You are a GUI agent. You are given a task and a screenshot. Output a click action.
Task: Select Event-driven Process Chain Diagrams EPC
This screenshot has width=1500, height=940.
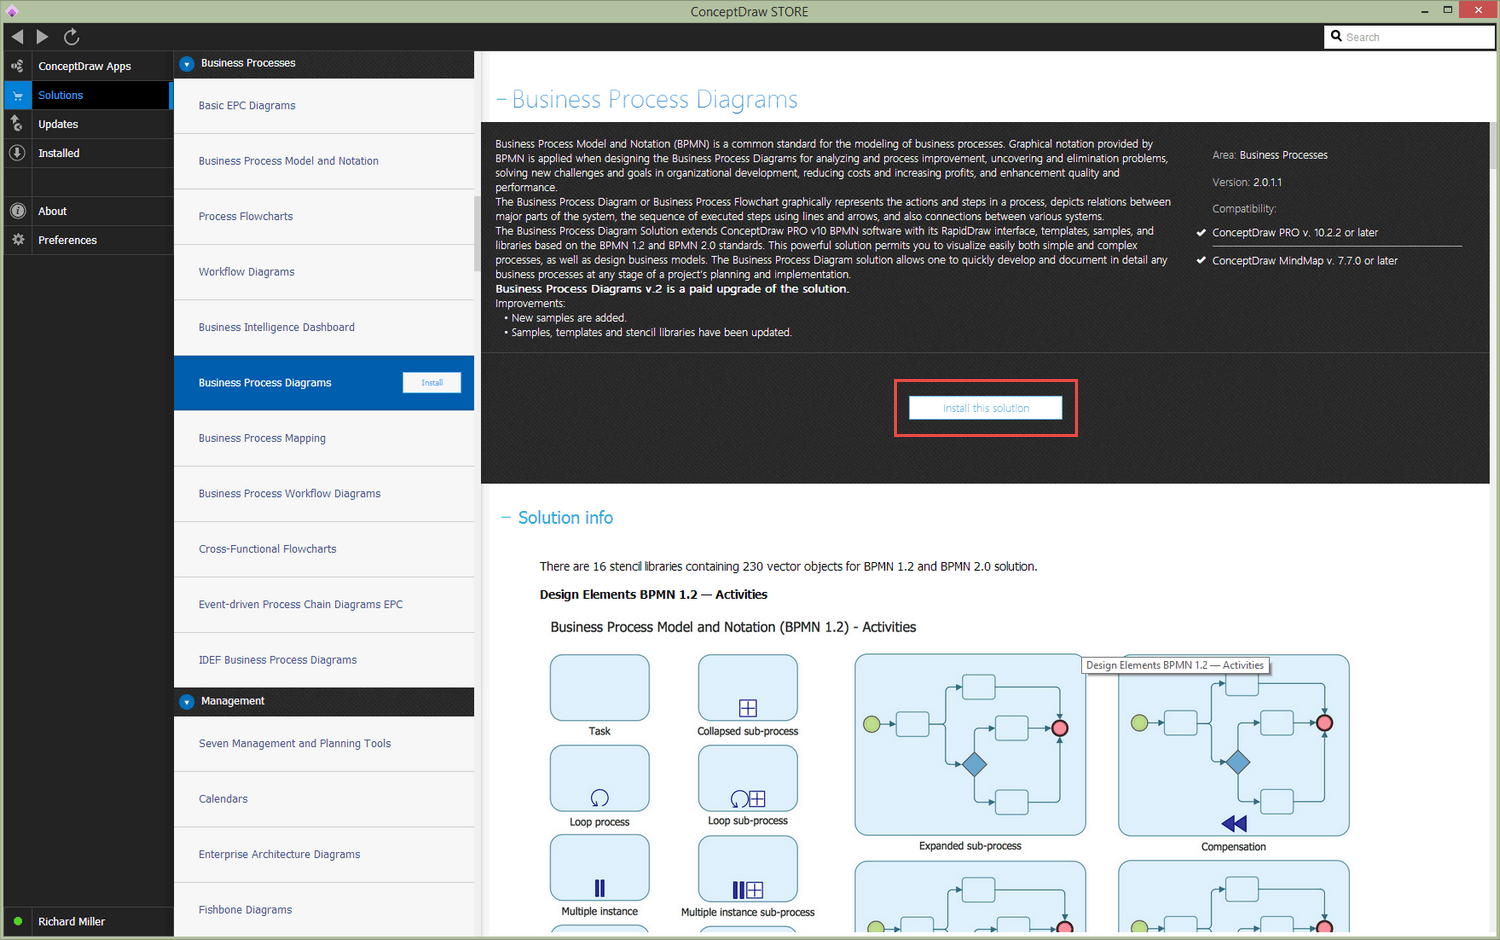pyautogui.click(x=324, y=605)
